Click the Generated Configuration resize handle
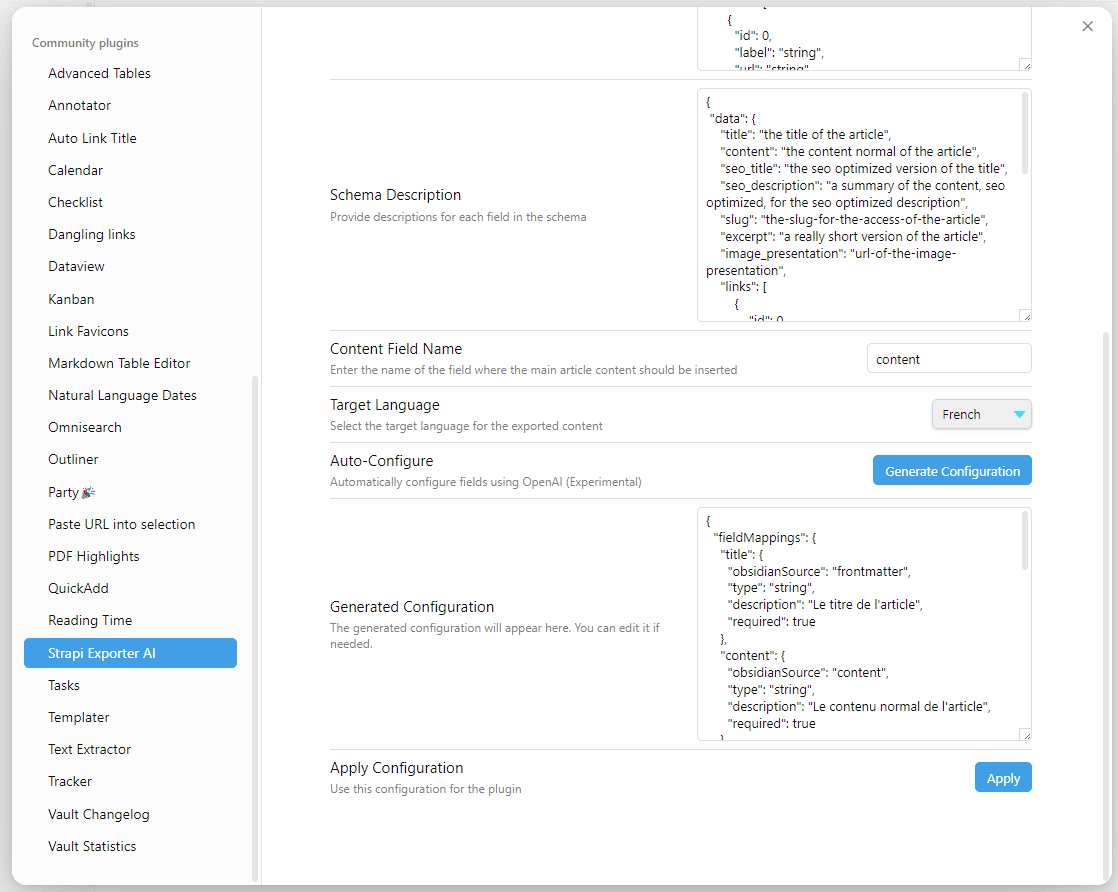The height and width of the screenshot is (892, 1118). coord(1025,734)
